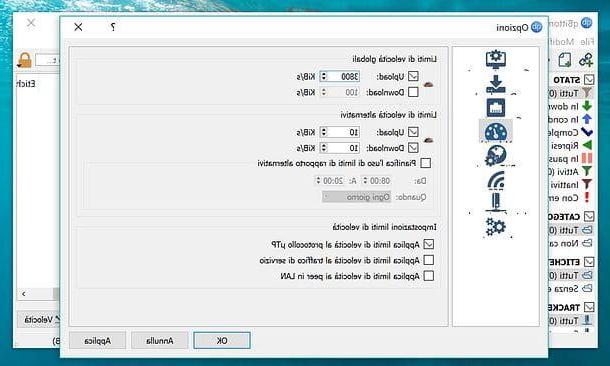610x366 pixels.
Task: Toggle the global Upload limit checkbox
Action: (413, 76)
